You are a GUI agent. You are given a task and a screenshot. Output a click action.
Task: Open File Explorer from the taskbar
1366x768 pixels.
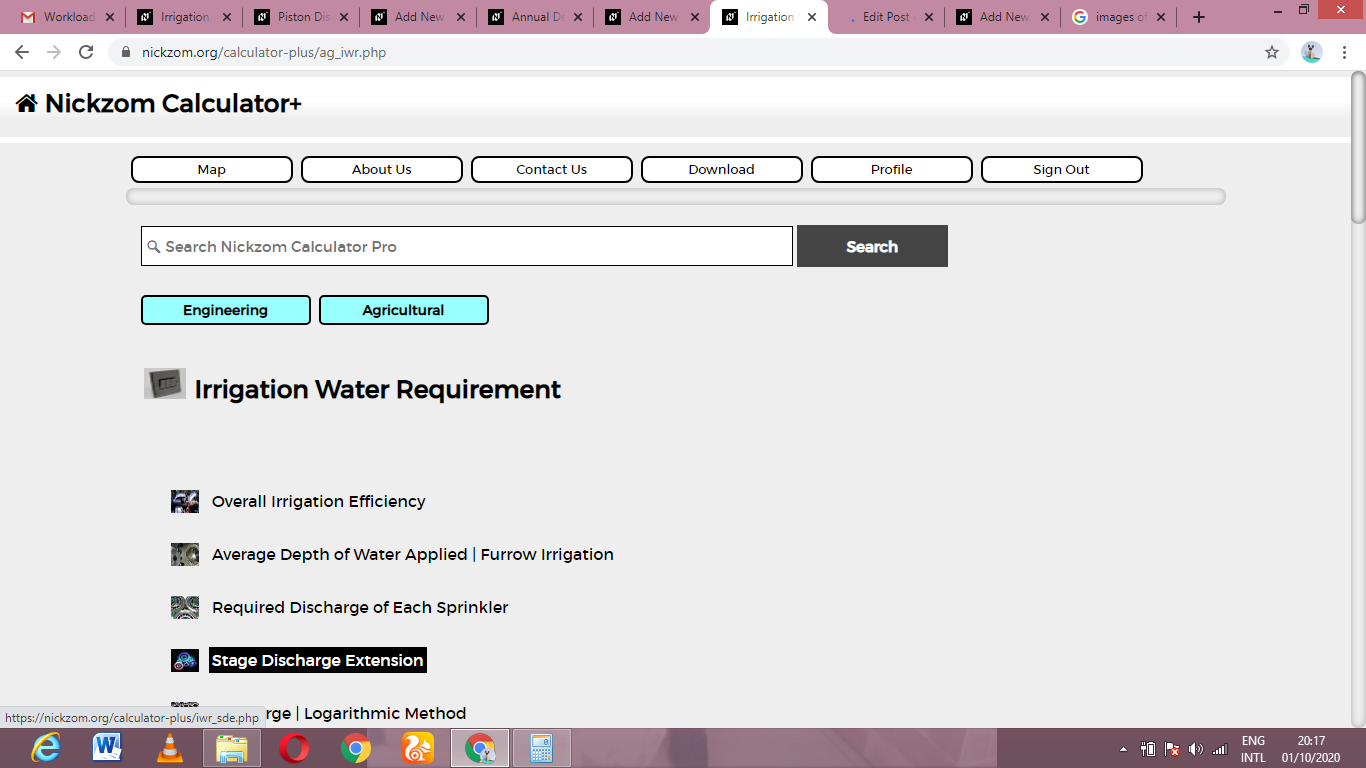coord(232,748)
